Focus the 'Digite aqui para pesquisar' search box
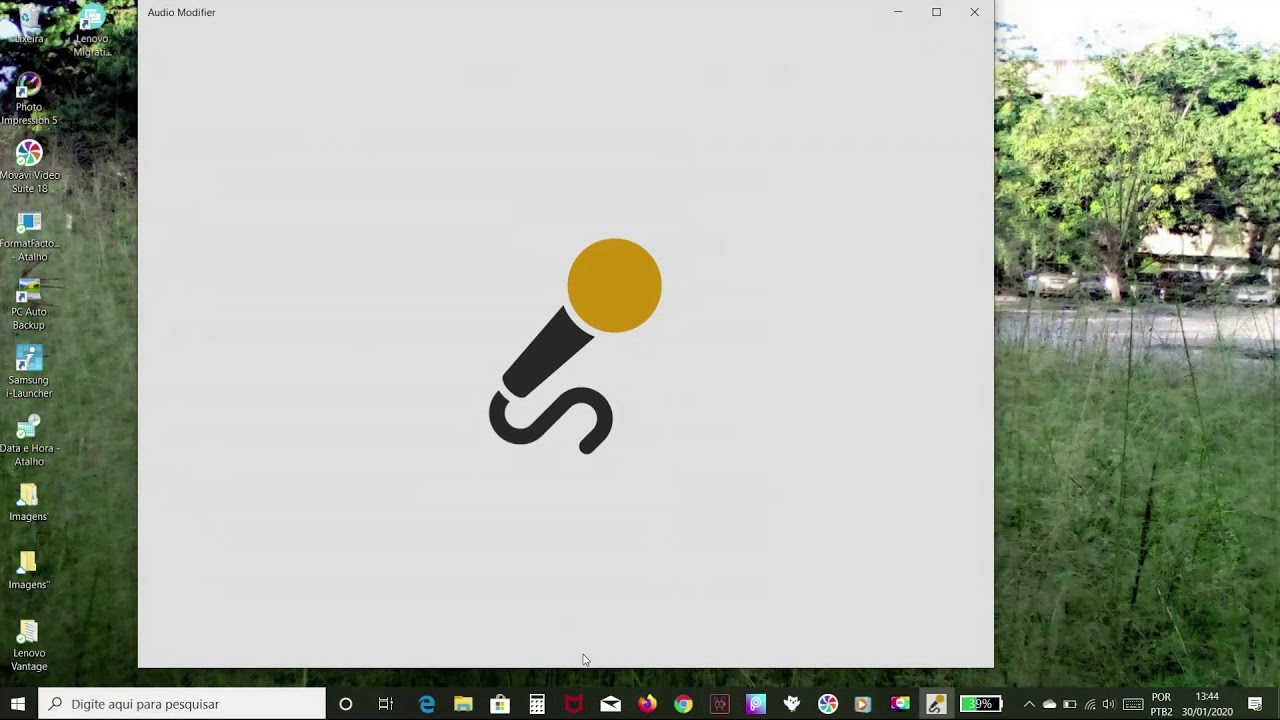This screenshot has height=720, width=1280. [x=182, y=704]
